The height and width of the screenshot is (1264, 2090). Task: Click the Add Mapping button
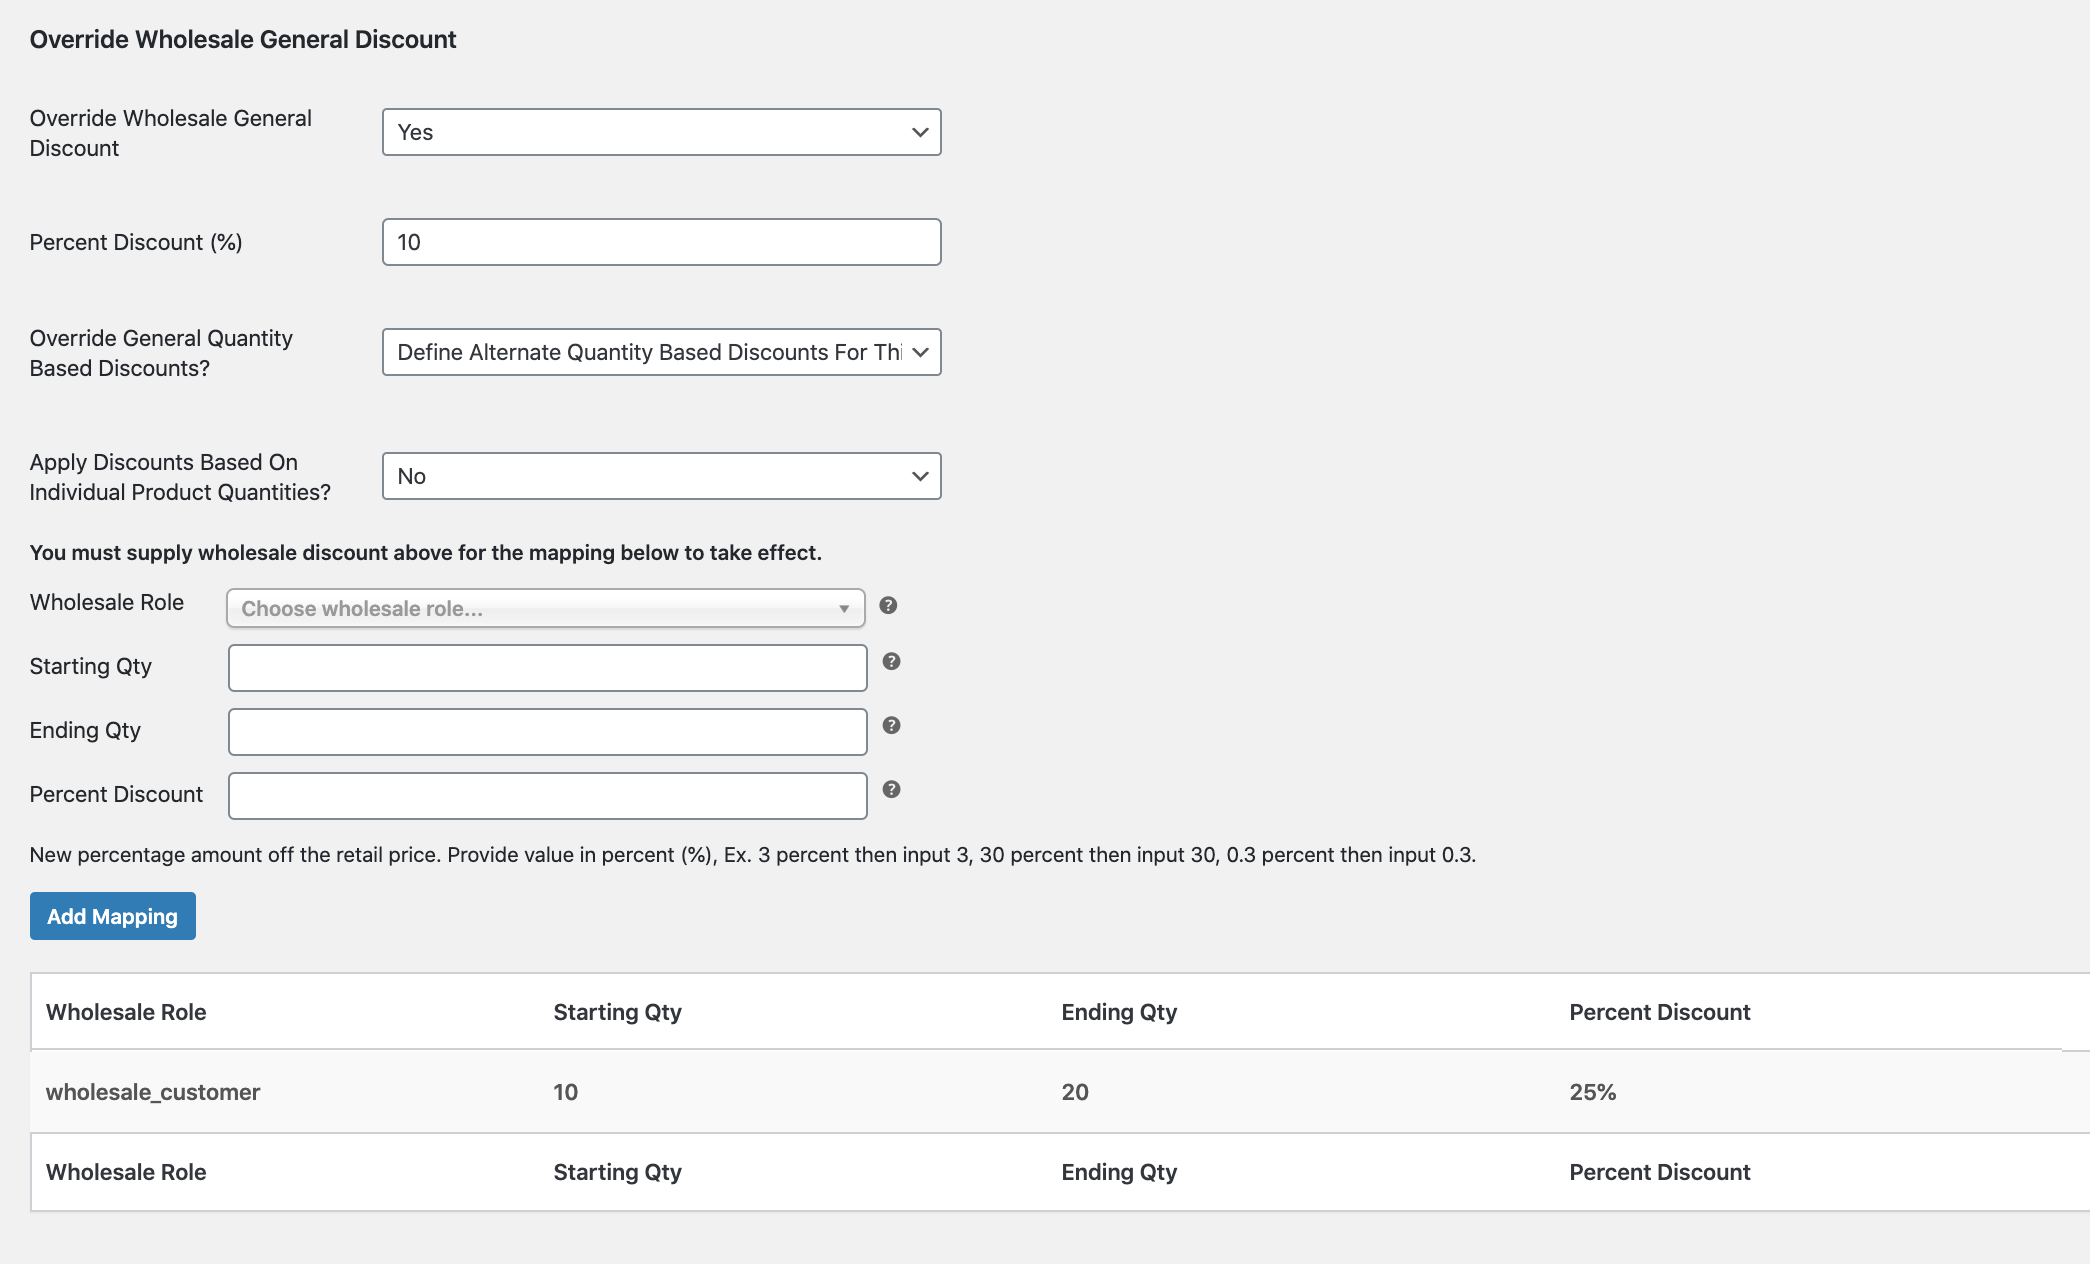coord(113,916)
